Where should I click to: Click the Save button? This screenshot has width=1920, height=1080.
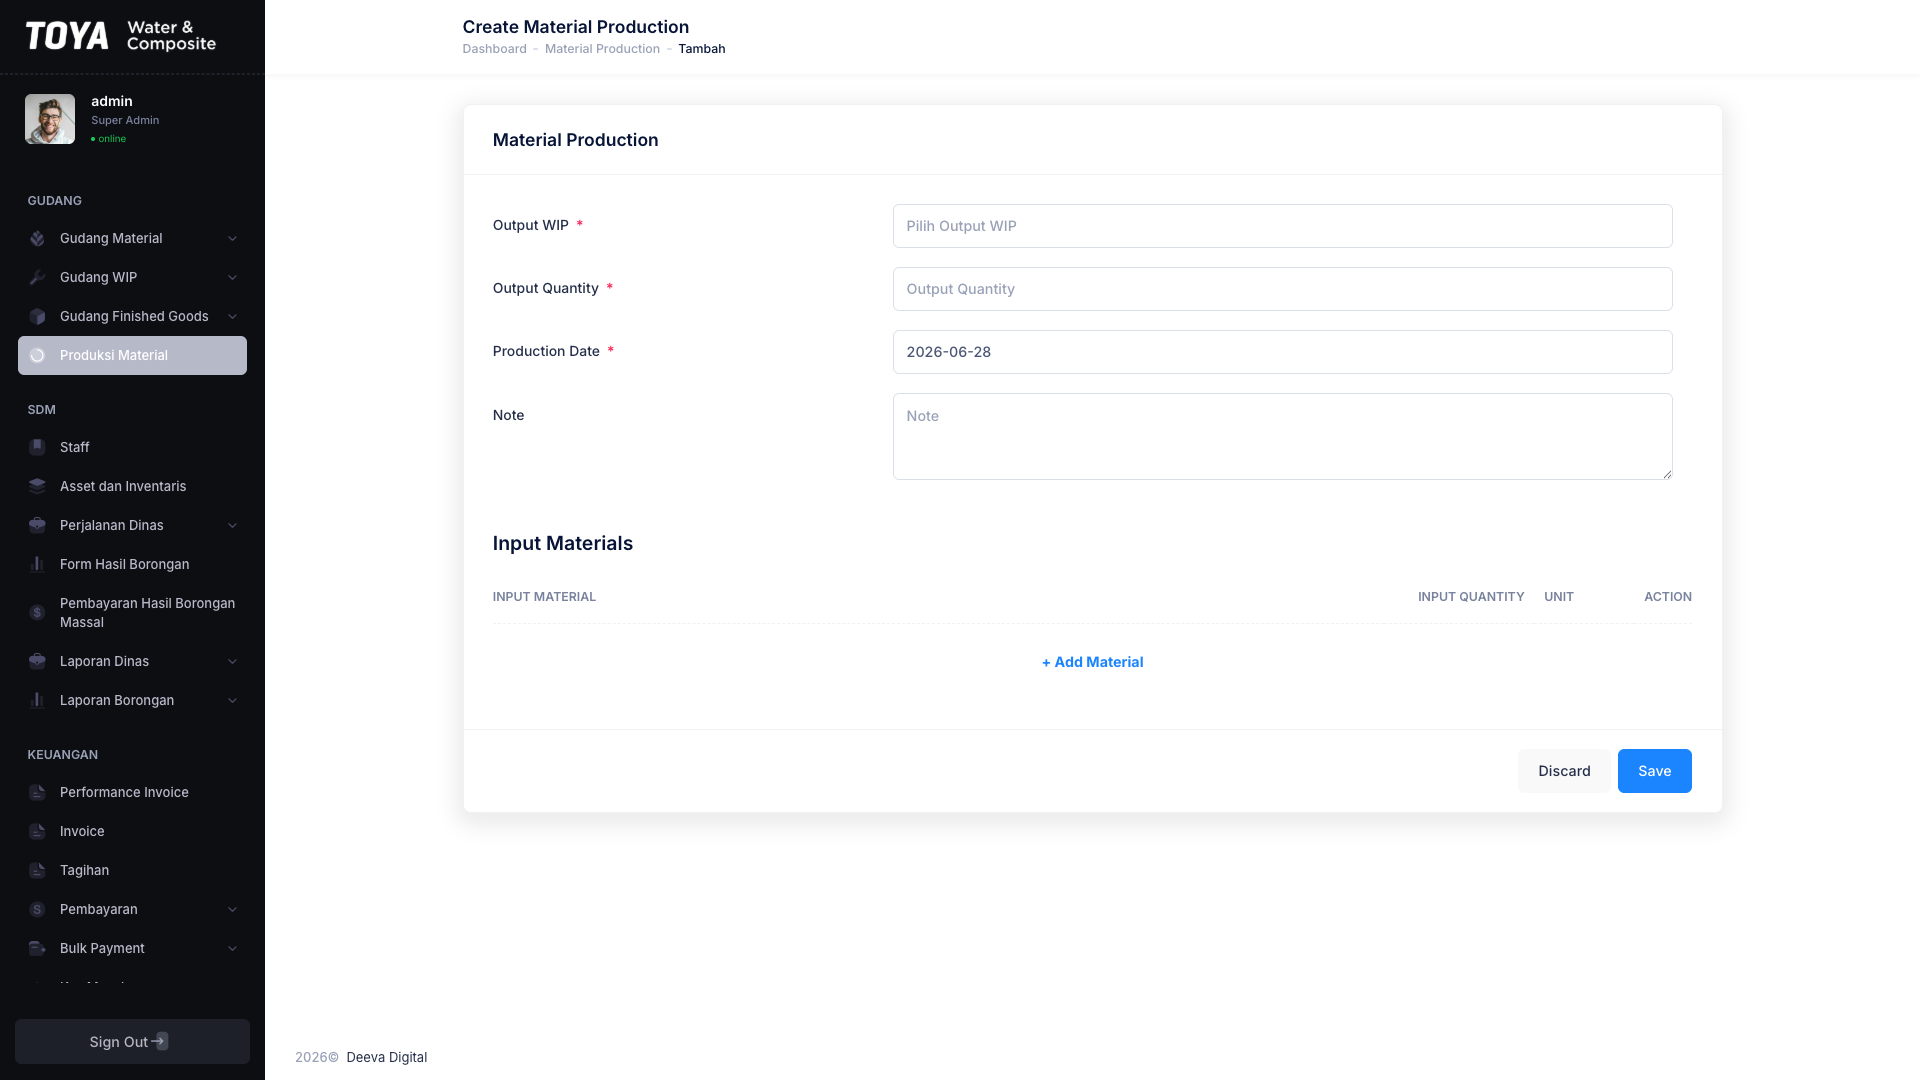(1654, 771)
